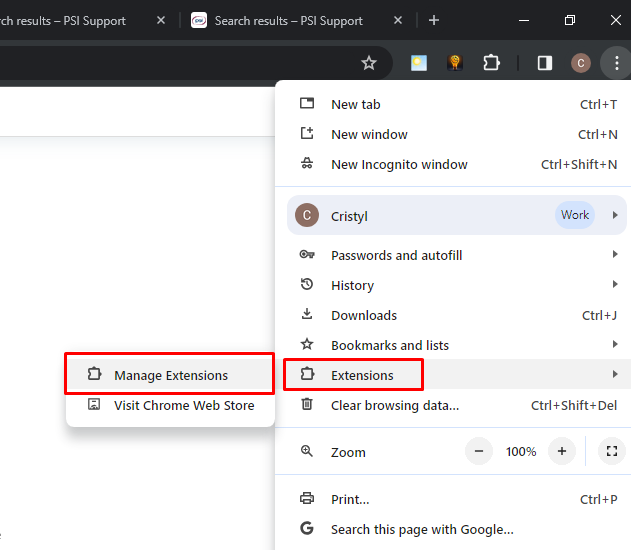Decrease zoom with the minus button
The height and width of the screenshot is (550, 631).
(x=478, y=451)
